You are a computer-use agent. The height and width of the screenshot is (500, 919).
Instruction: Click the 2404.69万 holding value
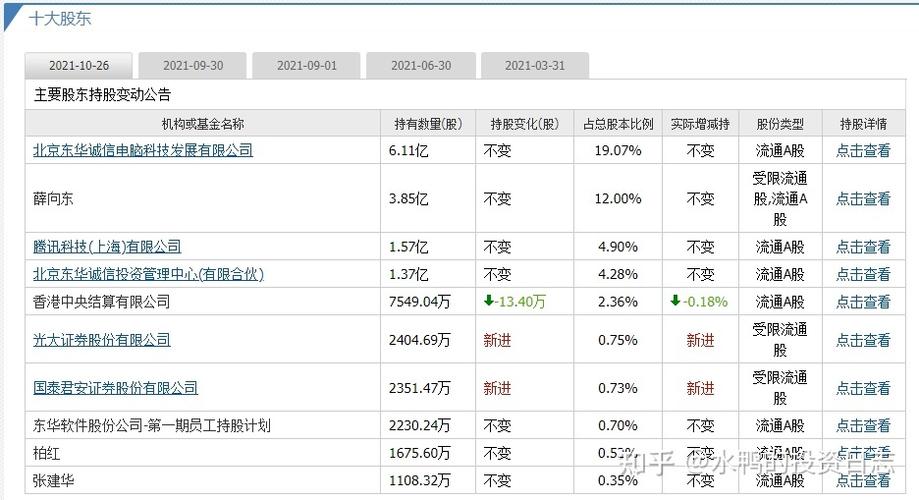(420, 340)
